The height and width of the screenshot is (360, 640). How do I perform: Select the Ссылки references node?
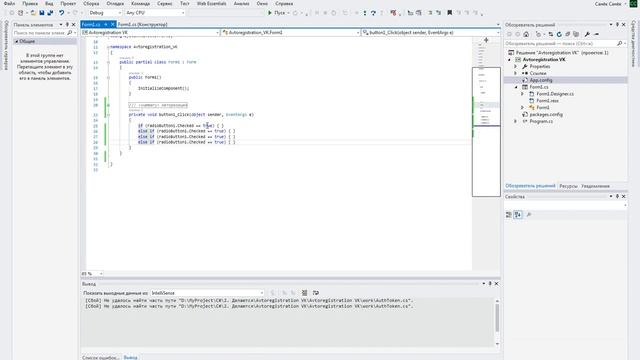coord(538,73)
